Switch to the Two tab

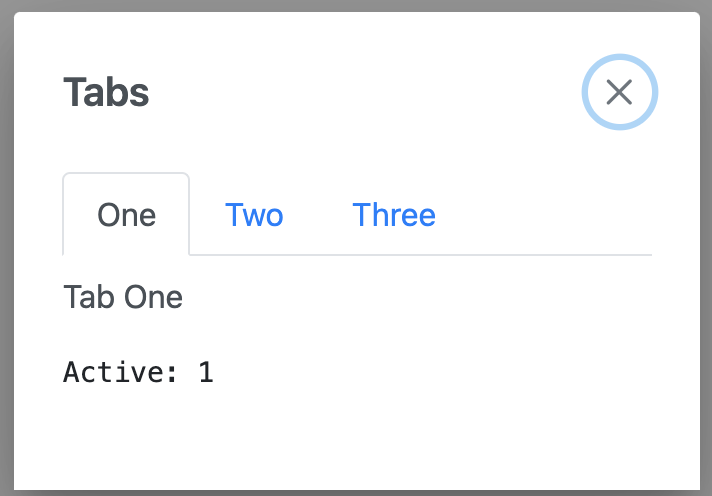coord(254,215)
